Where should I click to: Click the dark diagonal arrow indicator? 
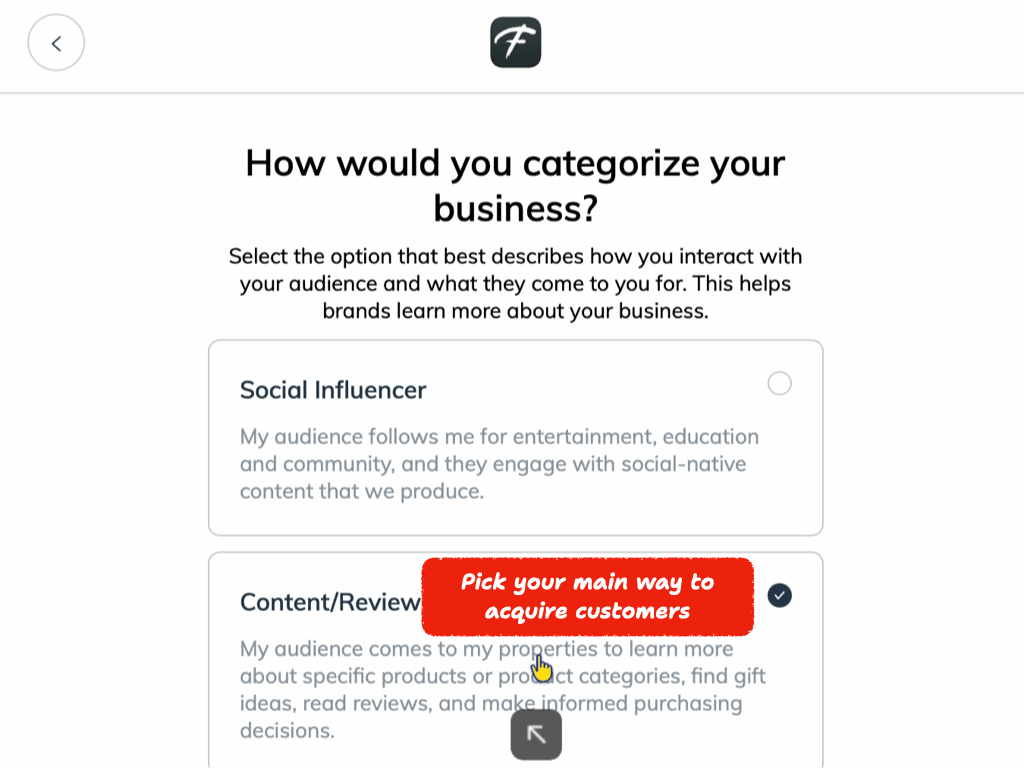click(536, 735)
